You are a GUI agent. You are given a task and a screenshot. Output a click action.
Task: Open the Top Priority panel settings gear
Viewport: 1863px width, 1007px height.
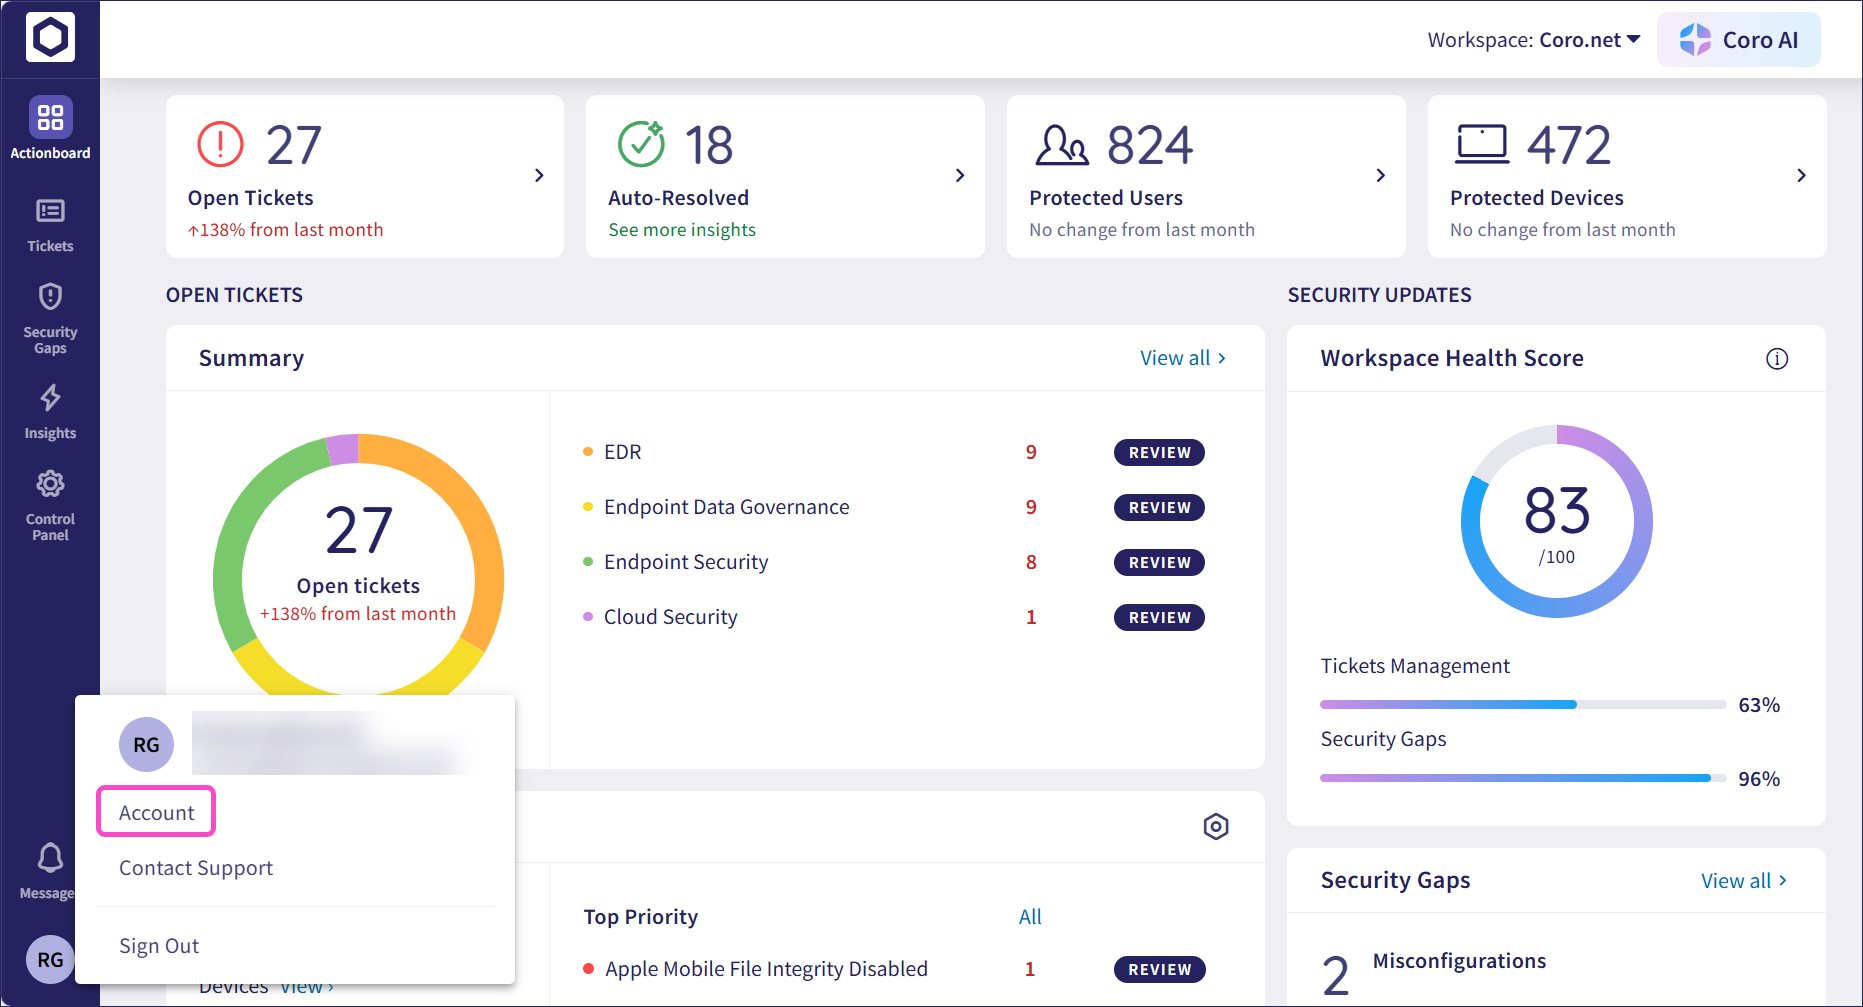1216,827
